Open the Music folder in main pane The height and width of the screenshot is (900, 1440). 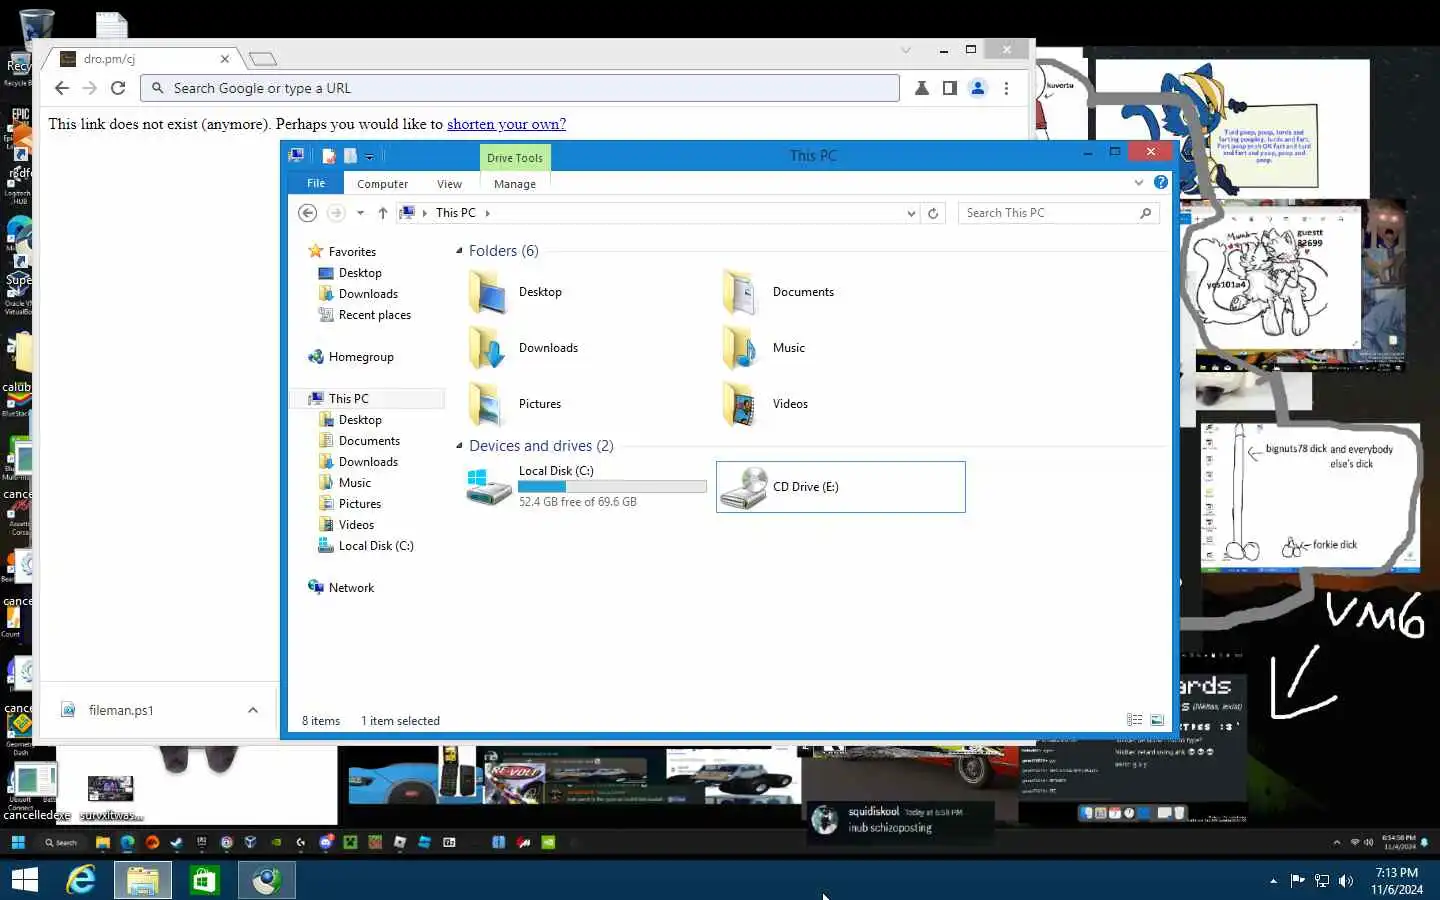[x=742, y=348]
